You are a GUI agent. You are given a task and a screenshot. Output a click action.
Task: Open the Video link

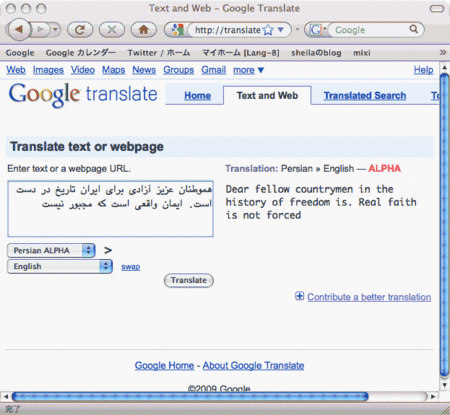point(83,70)
